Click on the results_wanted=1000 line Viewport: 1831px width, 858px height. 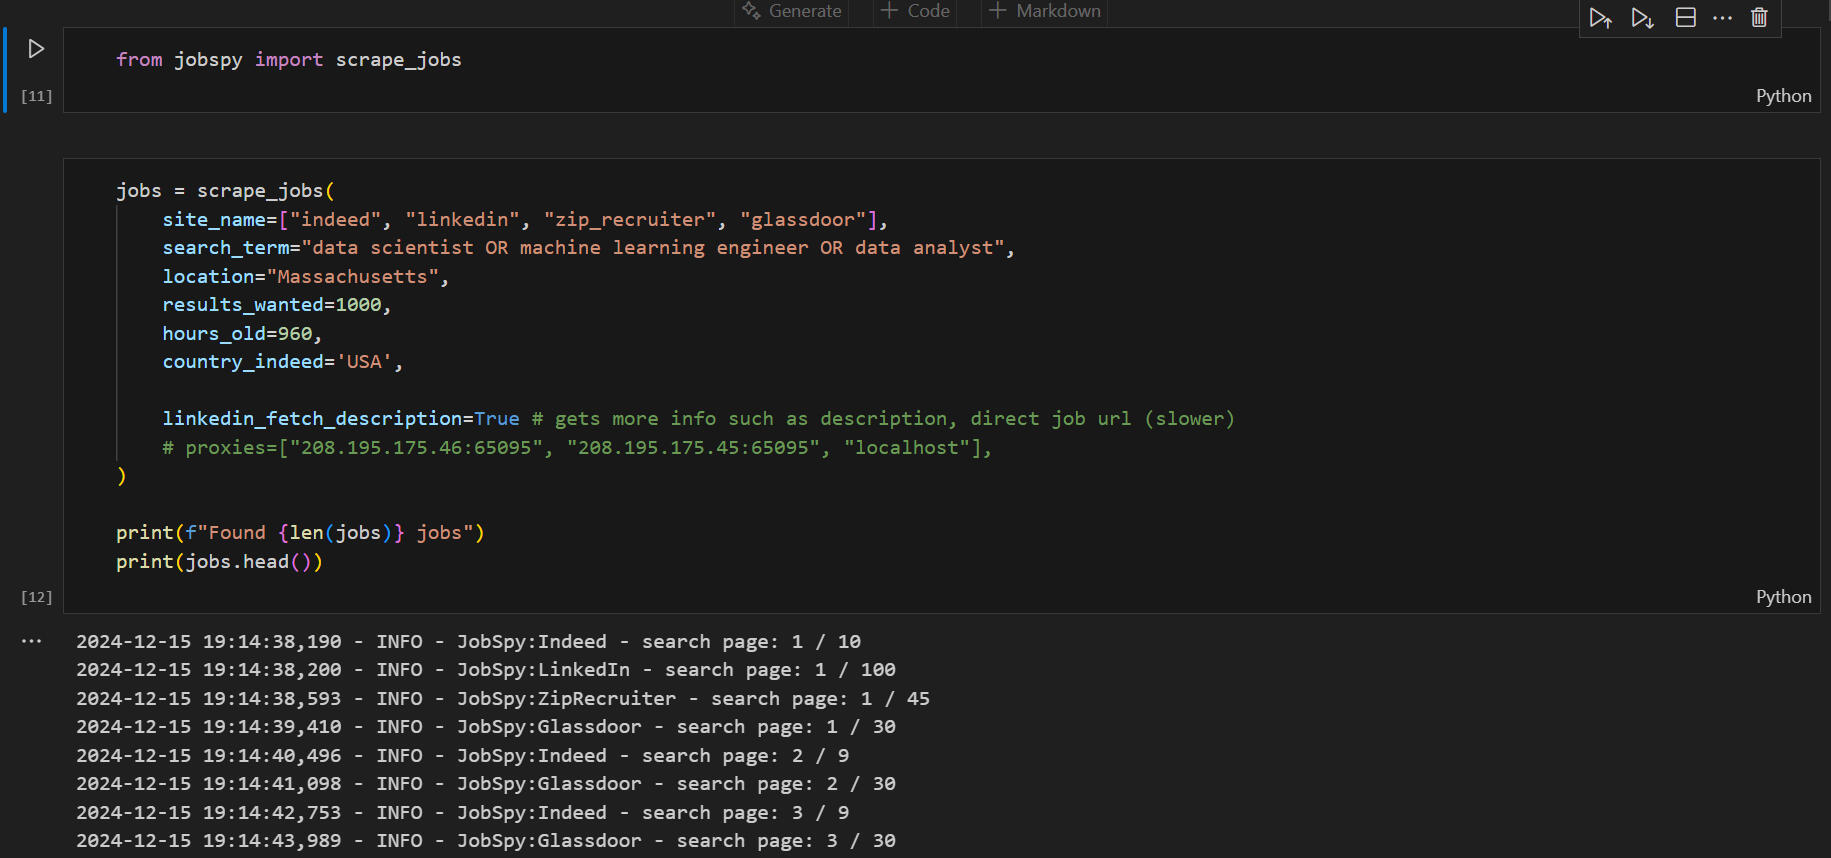pos(276,305)
